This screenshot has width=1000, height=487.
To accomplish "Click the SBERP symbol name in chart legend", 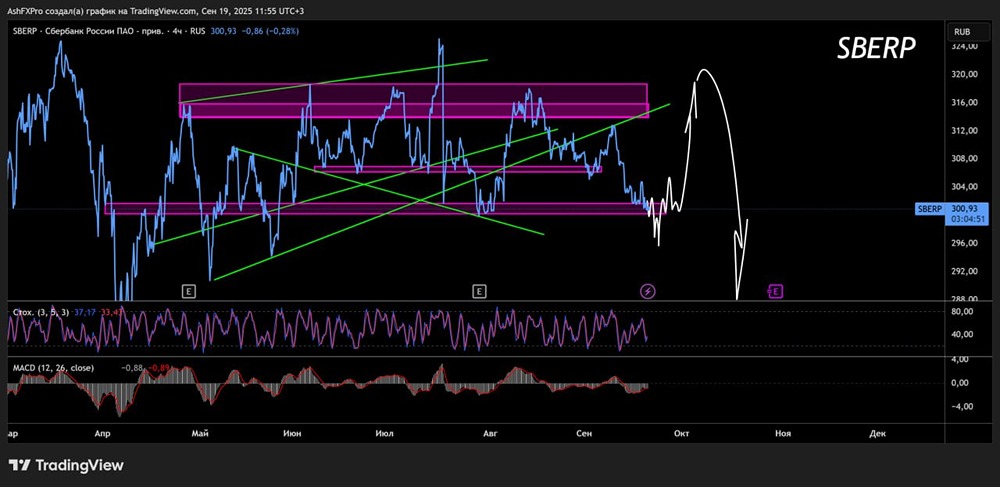I will pos(25,31).
